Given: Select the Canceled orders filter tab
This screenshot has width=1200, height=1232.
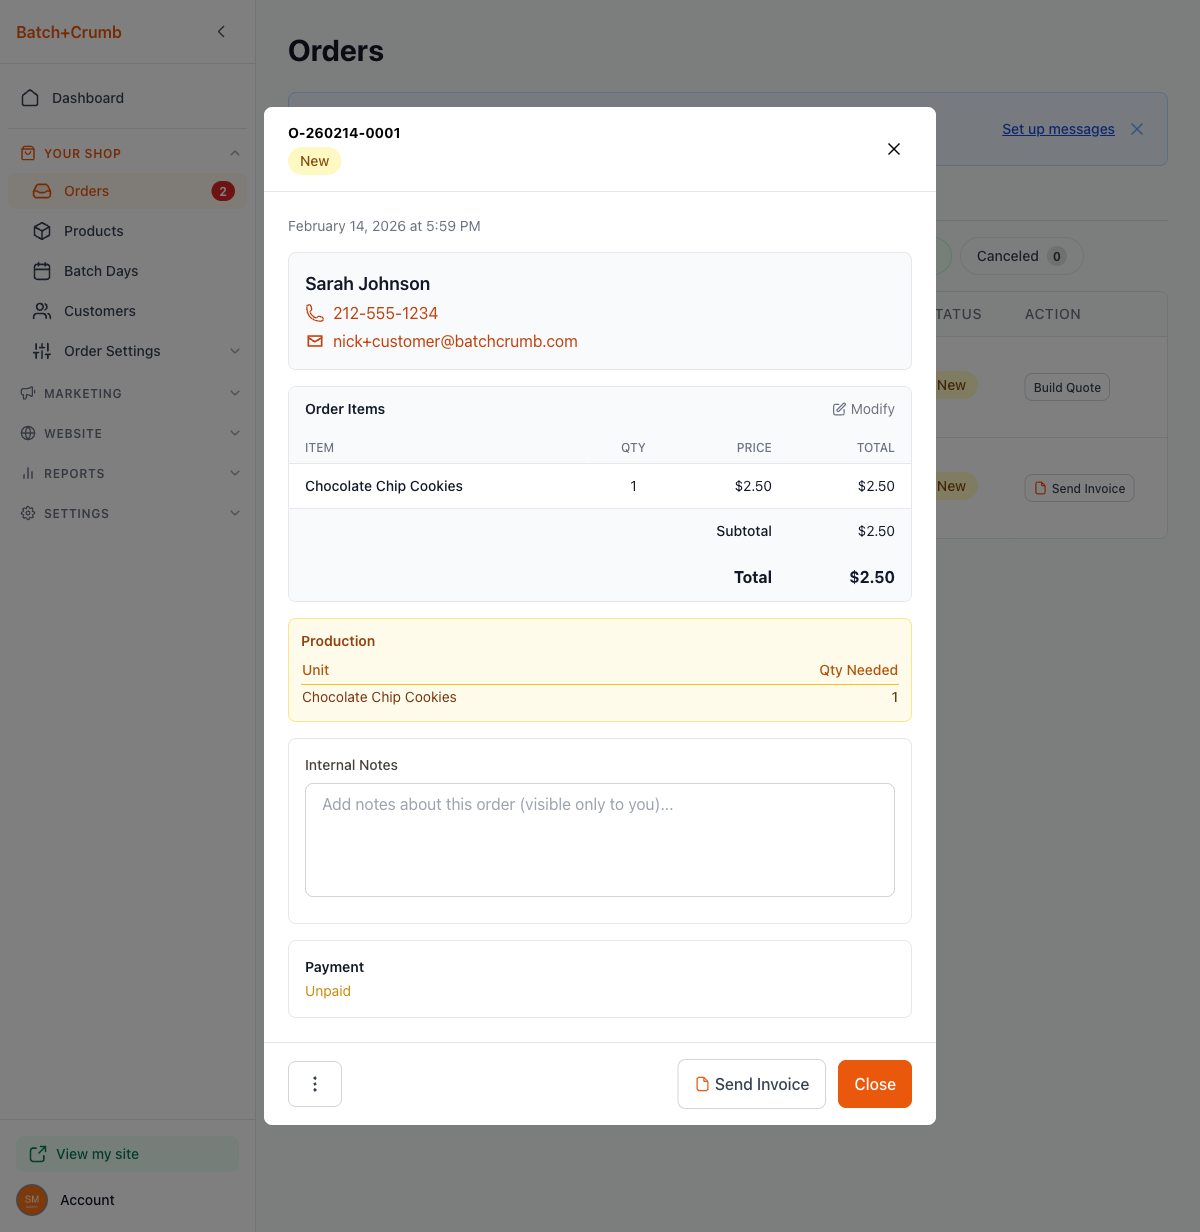Looking at the screenshot, I should click(x=1021, y=256).
